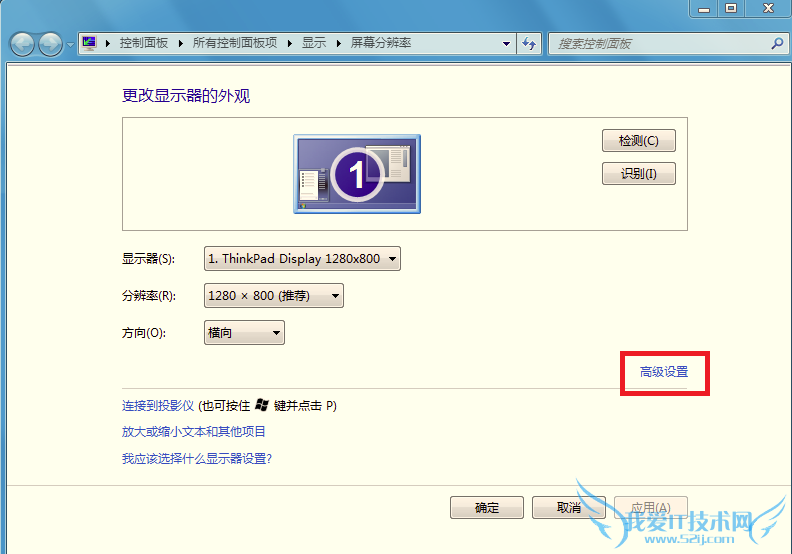Open the 方向 横向 orientation dropdown
This screenshot has height=554, width=792.
click(244, 333)
